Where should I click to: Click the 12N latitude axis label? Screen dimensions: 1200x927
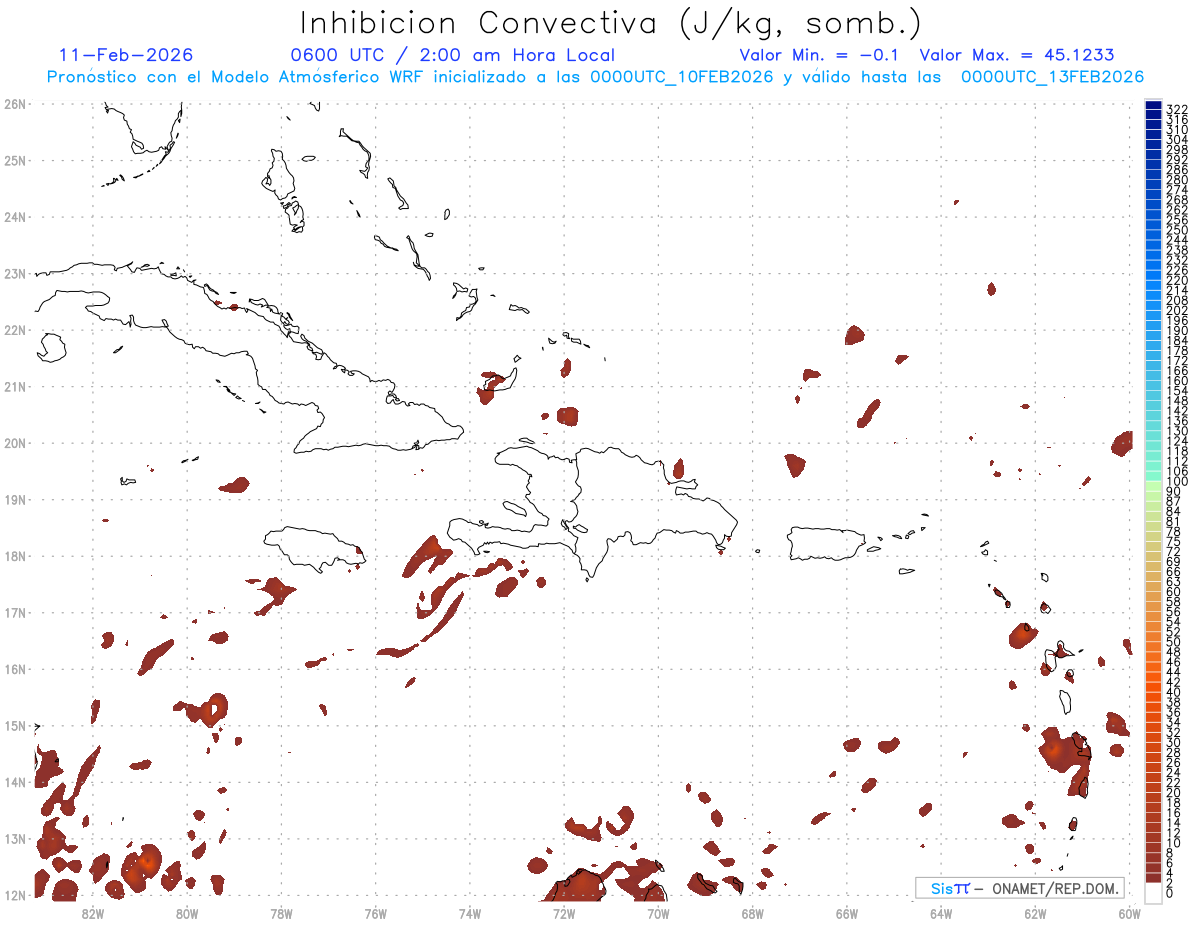point(15,895)
